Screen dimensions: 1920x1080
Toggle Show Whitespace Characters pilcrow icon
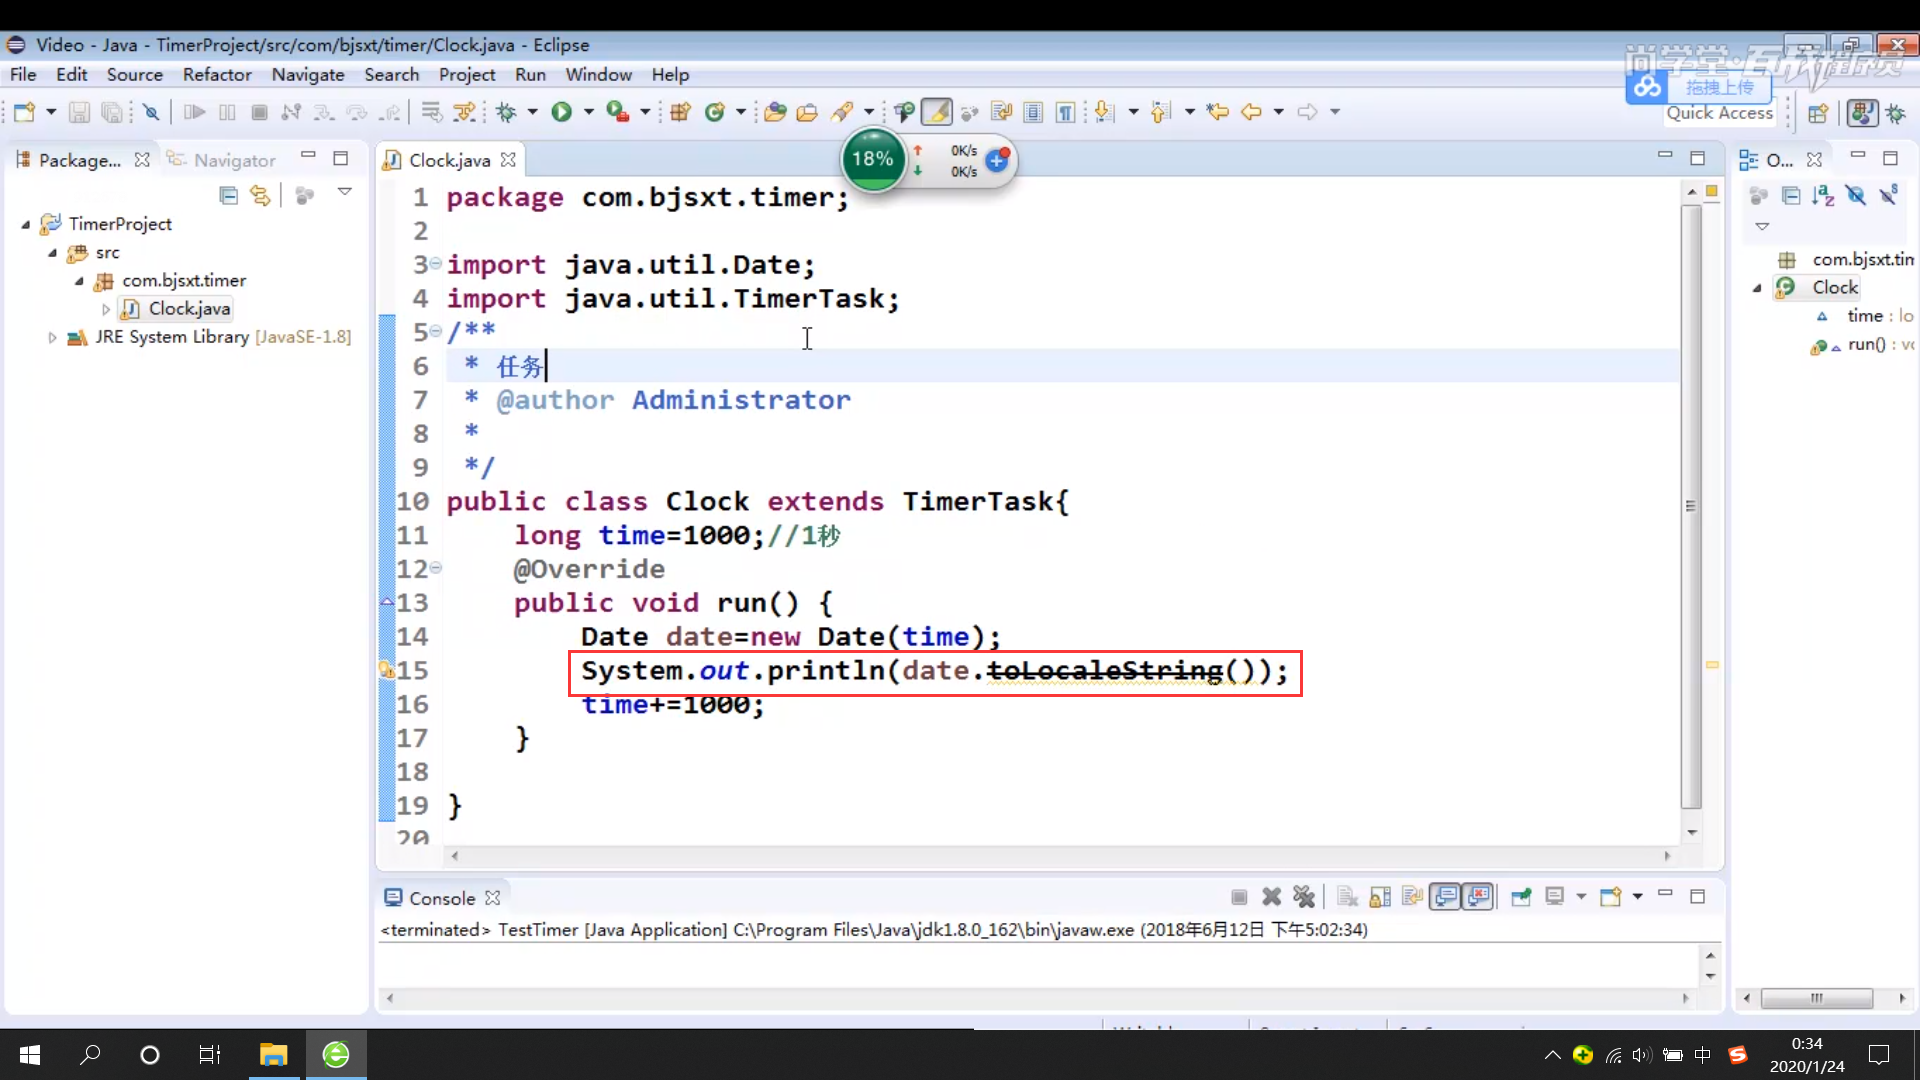[x=1066, y=112]
